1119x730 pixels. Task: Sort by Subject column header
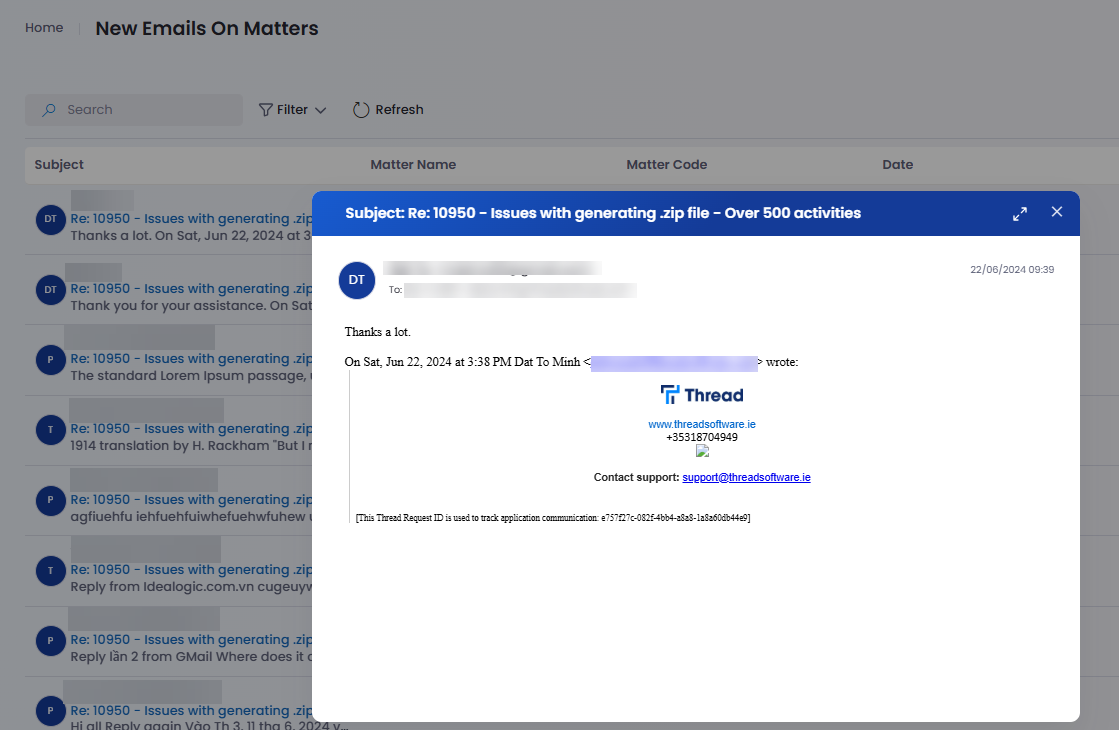[59, 164]
